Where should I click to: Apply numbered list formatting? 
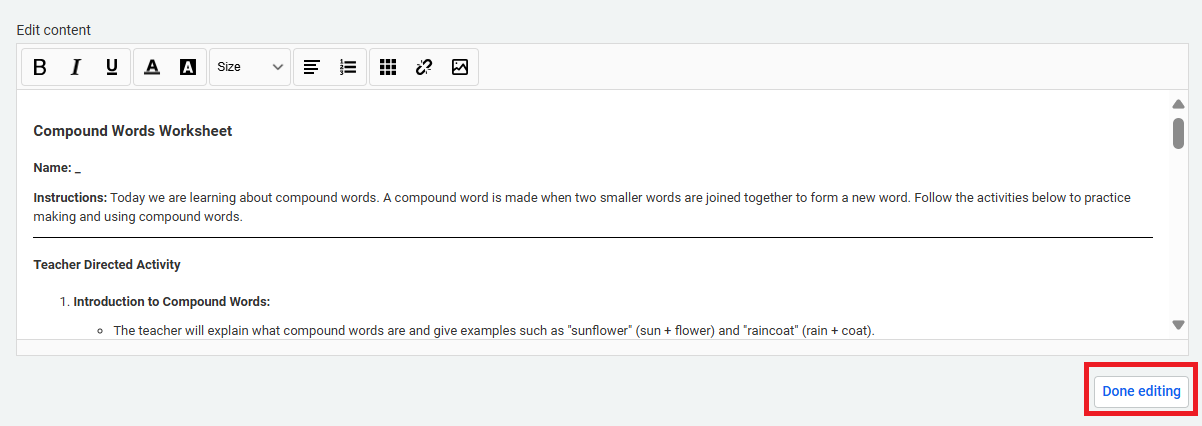[348, 67]
